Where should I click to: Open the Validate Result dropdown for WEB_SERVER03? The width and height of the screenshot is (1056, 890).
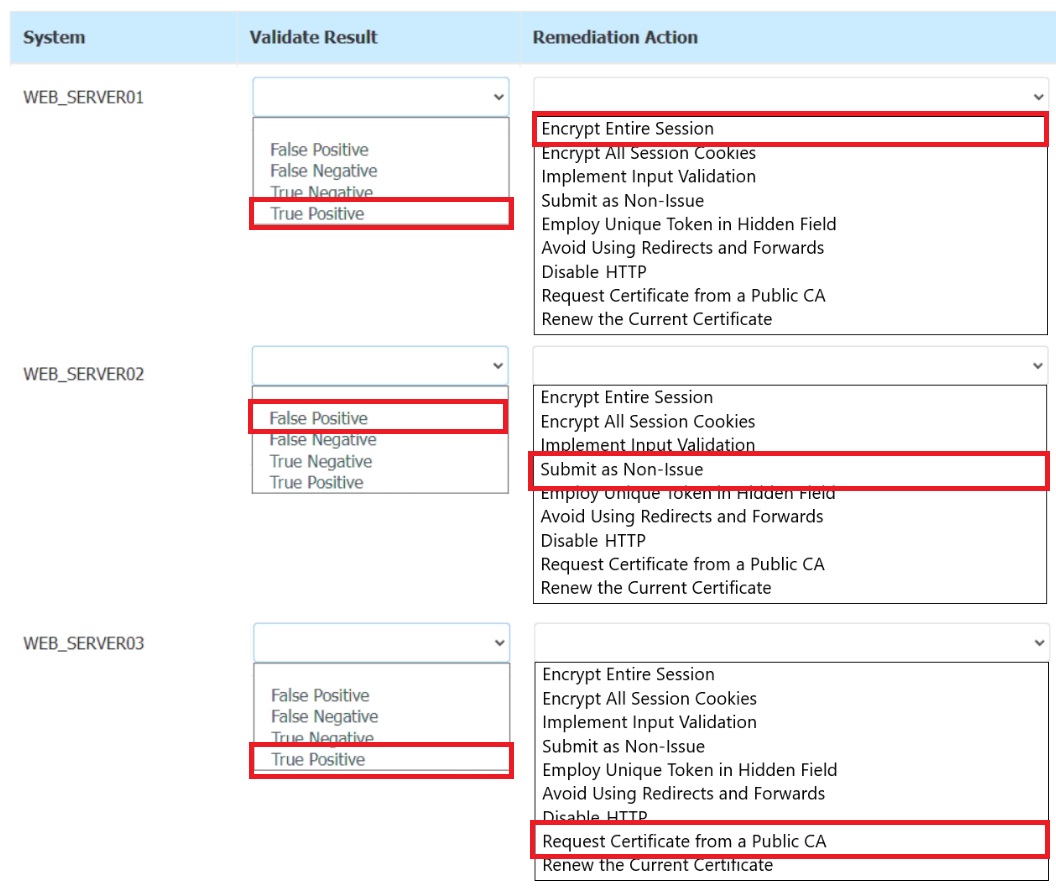(380, 642)
